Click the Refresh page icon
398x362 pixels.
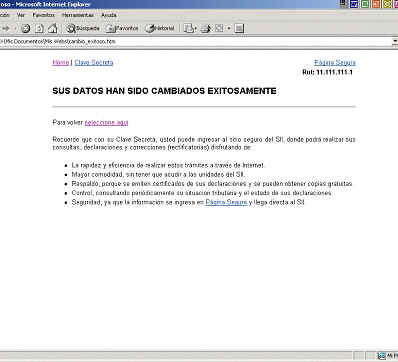39,29
